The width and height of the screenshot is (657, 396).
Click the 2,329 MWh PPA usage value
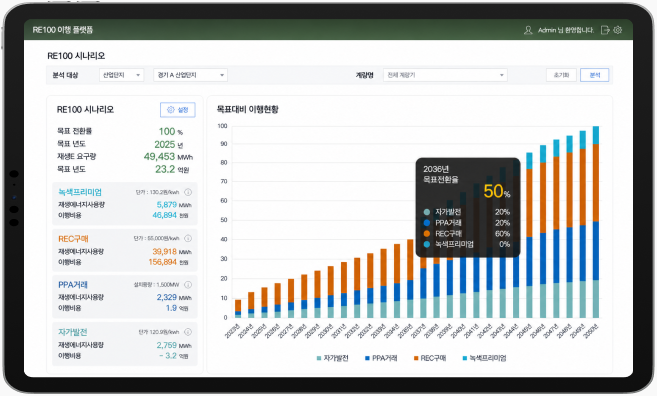(174, 298)
